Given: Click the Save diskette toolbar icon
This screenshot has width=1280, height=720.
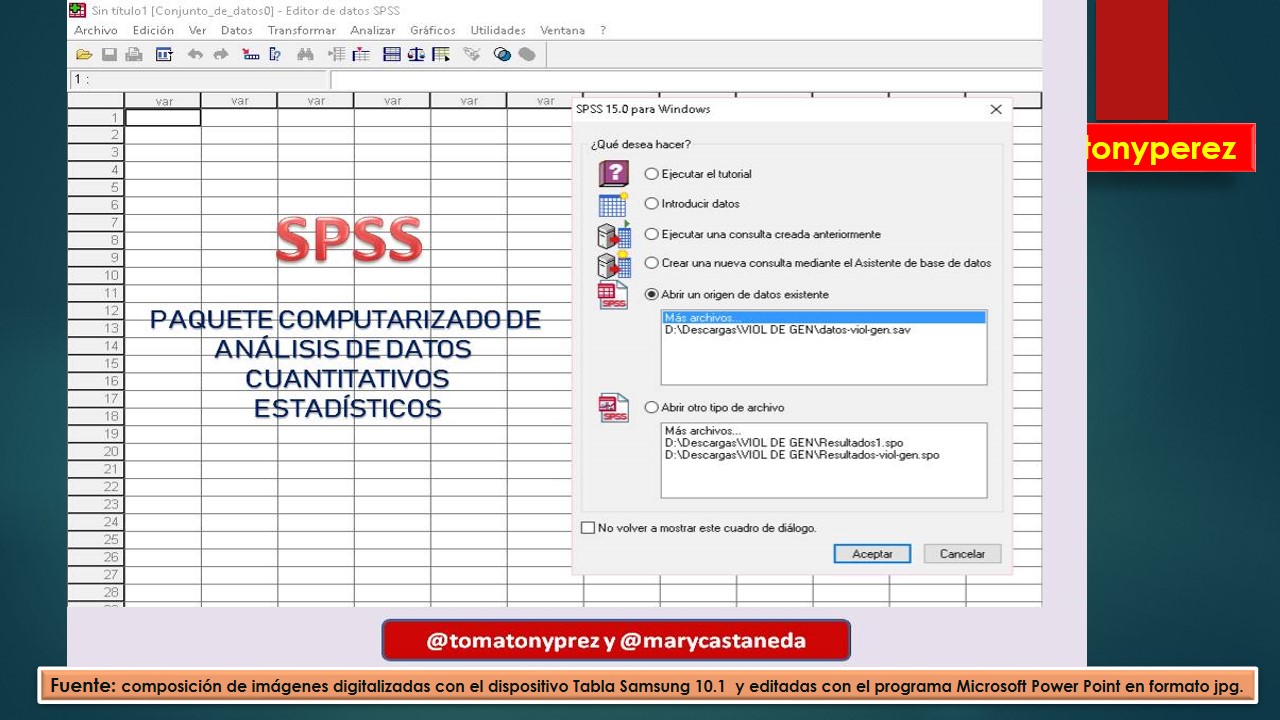Looking at the screenshot, I should [109, 55].
